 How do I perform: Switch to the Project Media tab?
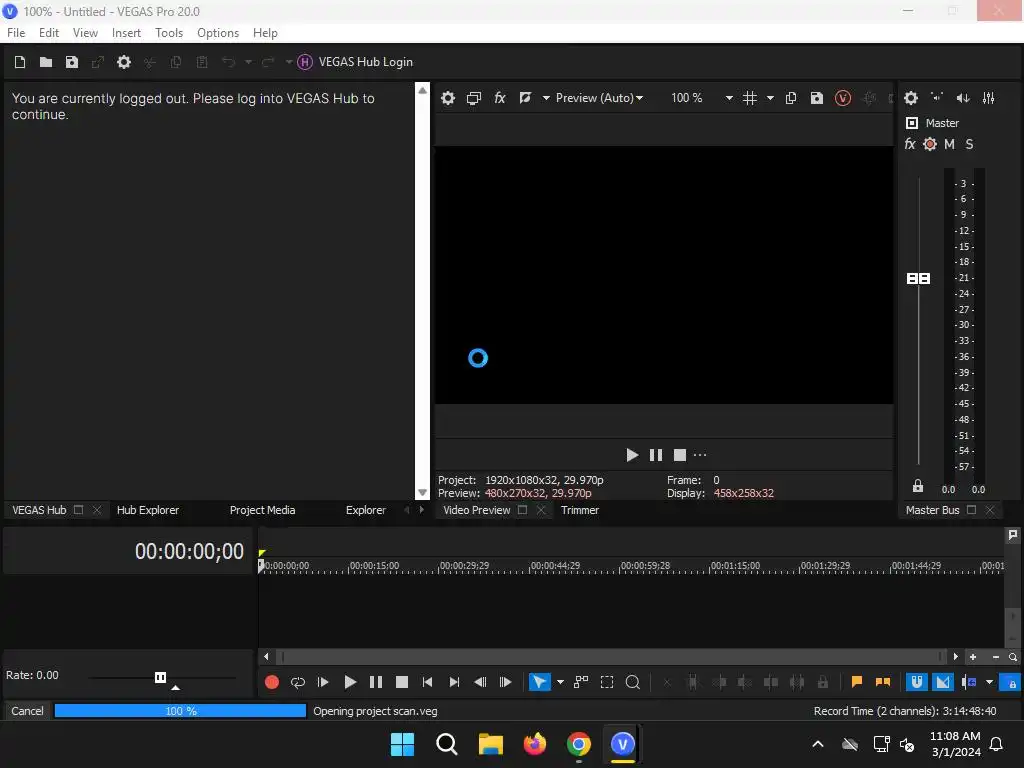[263, 510]
